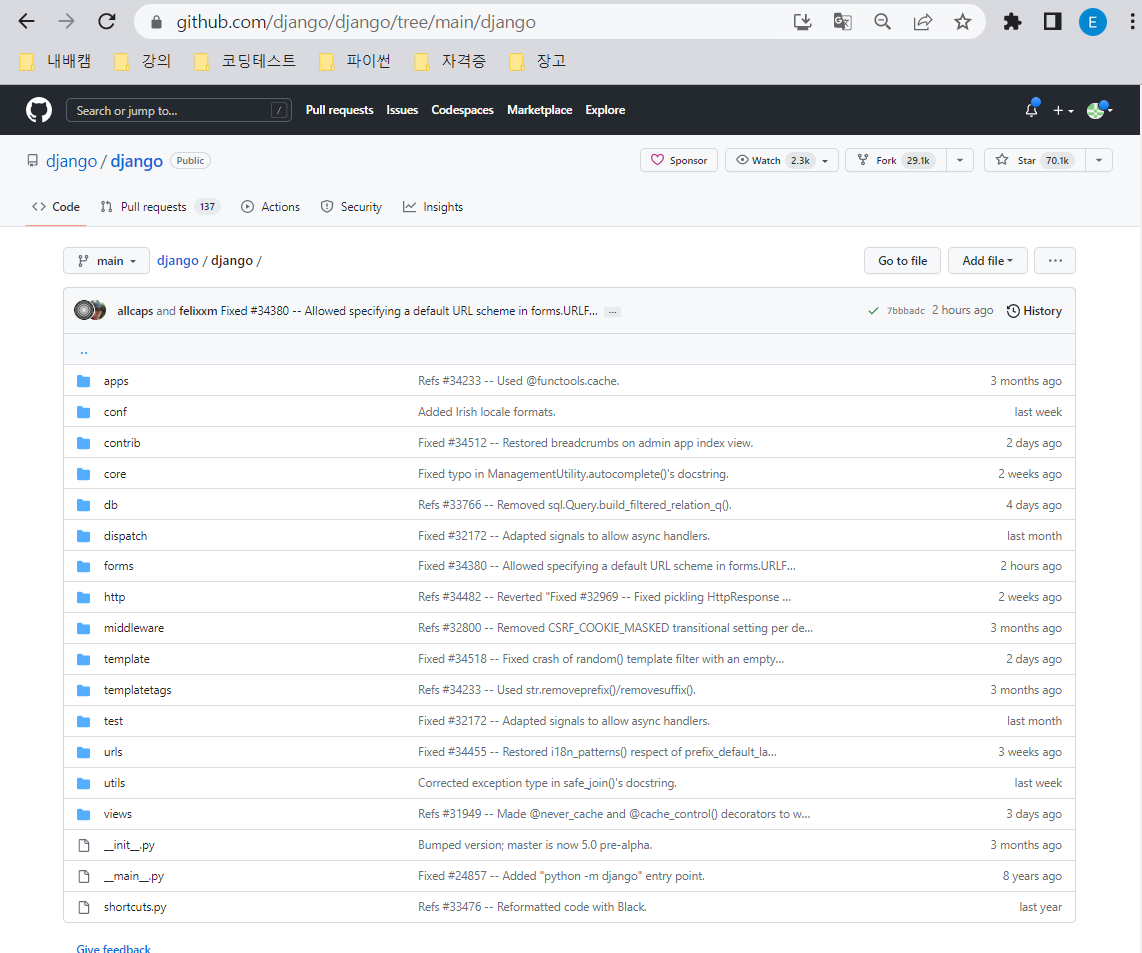Click the folder icon next to contrib
1142x953 pixels.
pyautogui.click(x=84, y=443)
